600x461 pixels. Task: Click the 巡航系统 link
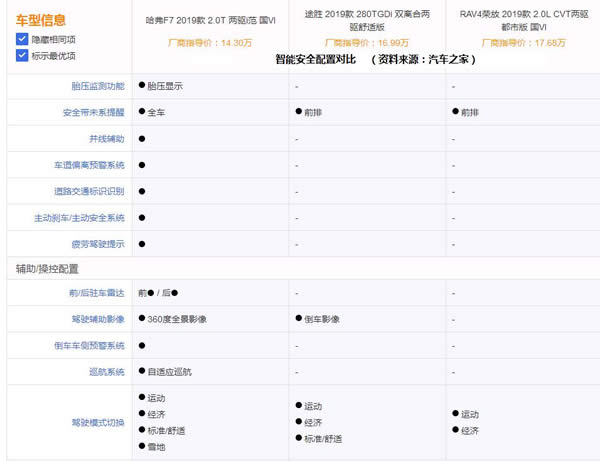click(107, 372)
